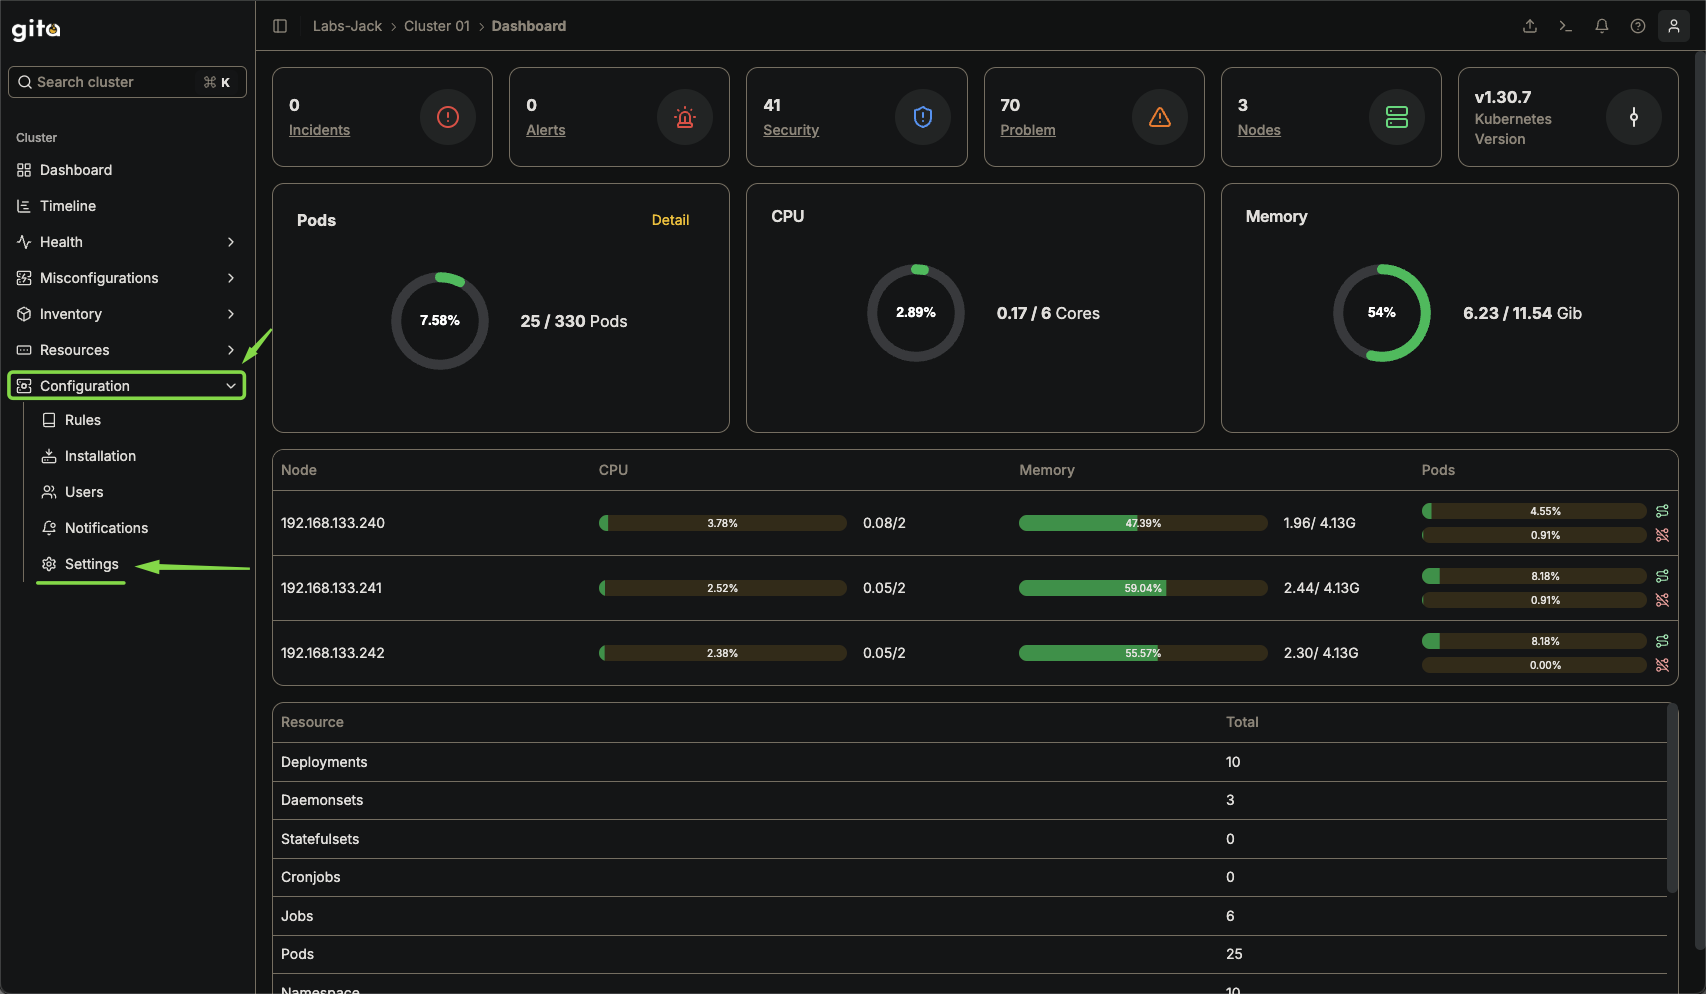Open the notifications bell in top bar

tap(1602, 26)
